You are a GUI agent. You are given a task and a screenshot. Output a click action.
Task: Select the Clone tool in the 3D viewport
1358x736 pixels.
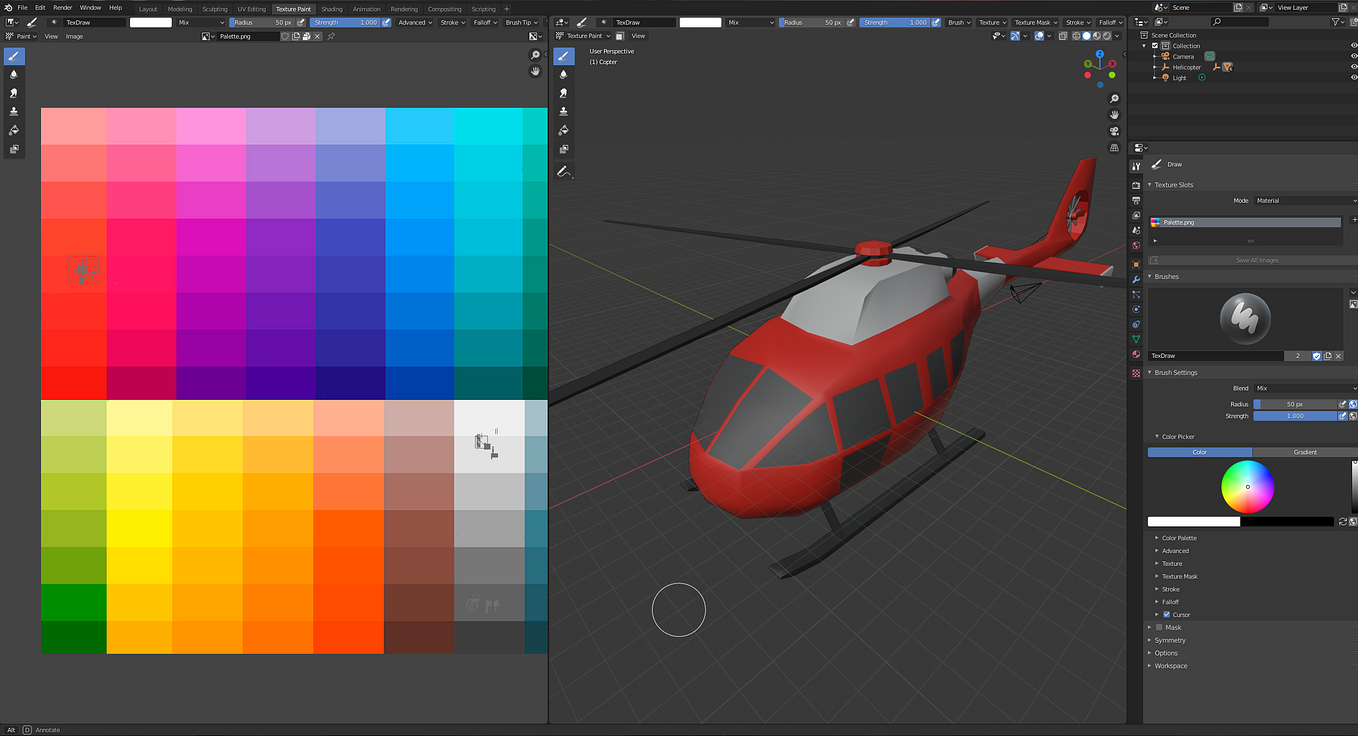[564, 111]
